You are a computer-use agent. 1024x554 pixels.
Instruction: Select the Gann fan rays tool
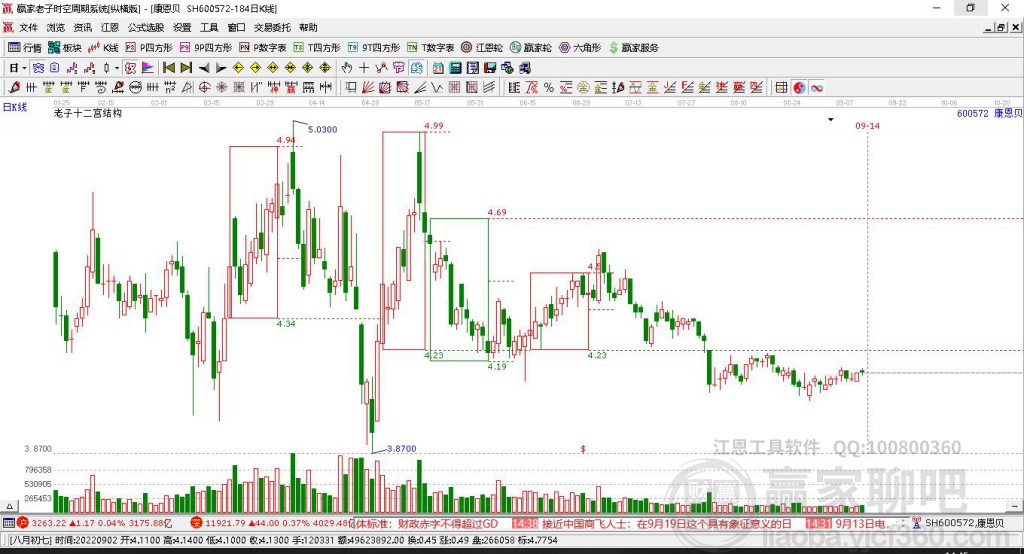point(367,88)
